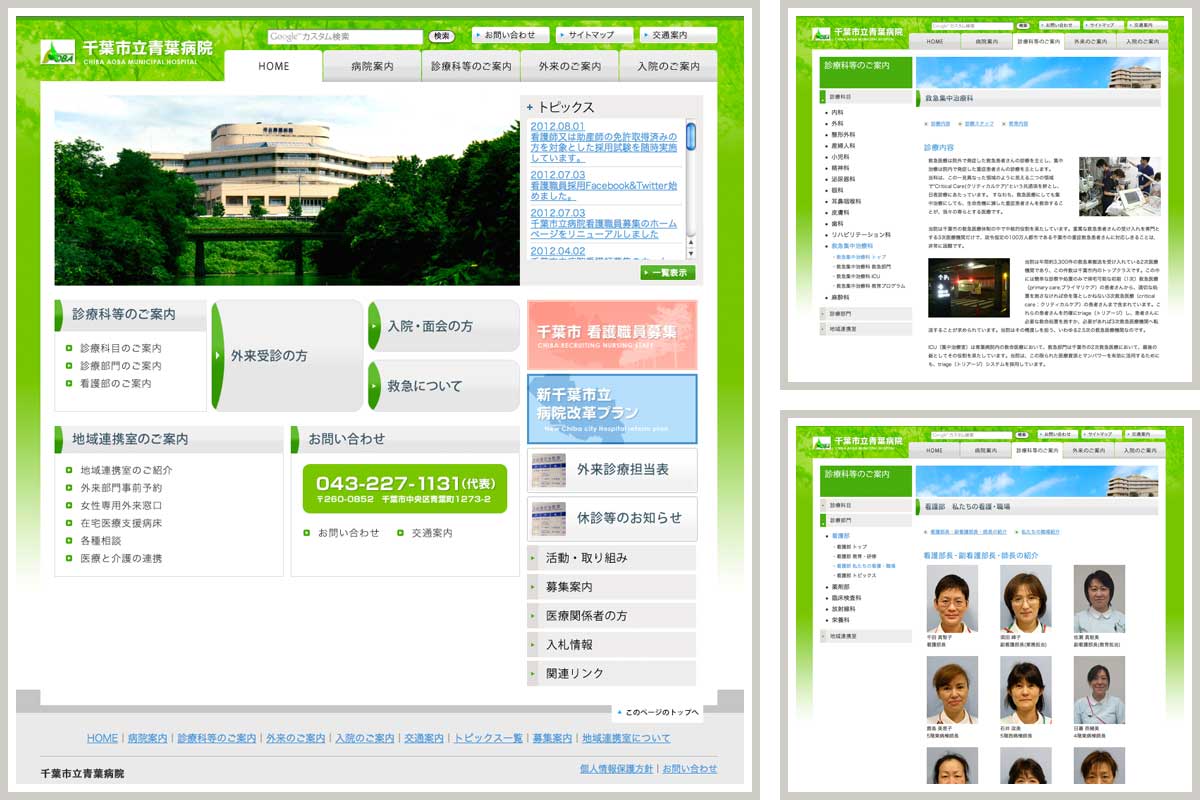The width and height of the screenshot is (1200, 800).
Task: Expand the 募集案内 section
Action: pyautogui.click(x=611, y=587)
